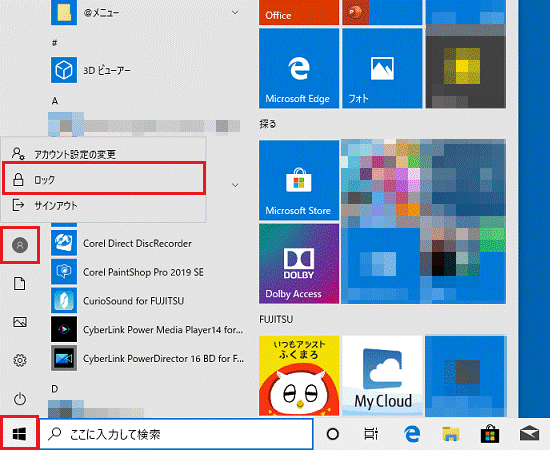Click the FUJITSU group heading

click(276, 320)
